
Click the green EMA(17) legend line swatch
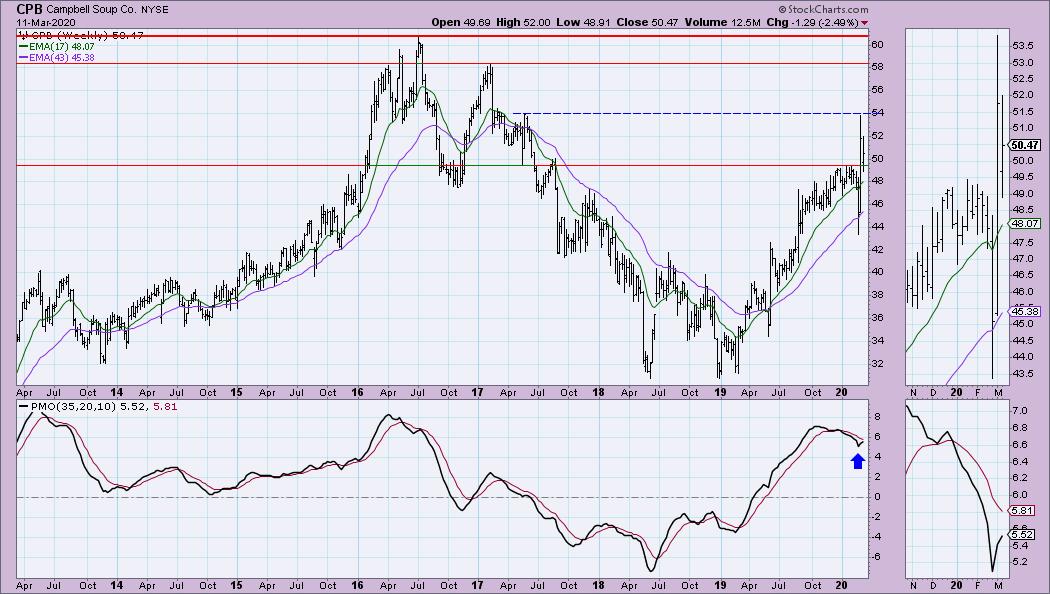23,47
